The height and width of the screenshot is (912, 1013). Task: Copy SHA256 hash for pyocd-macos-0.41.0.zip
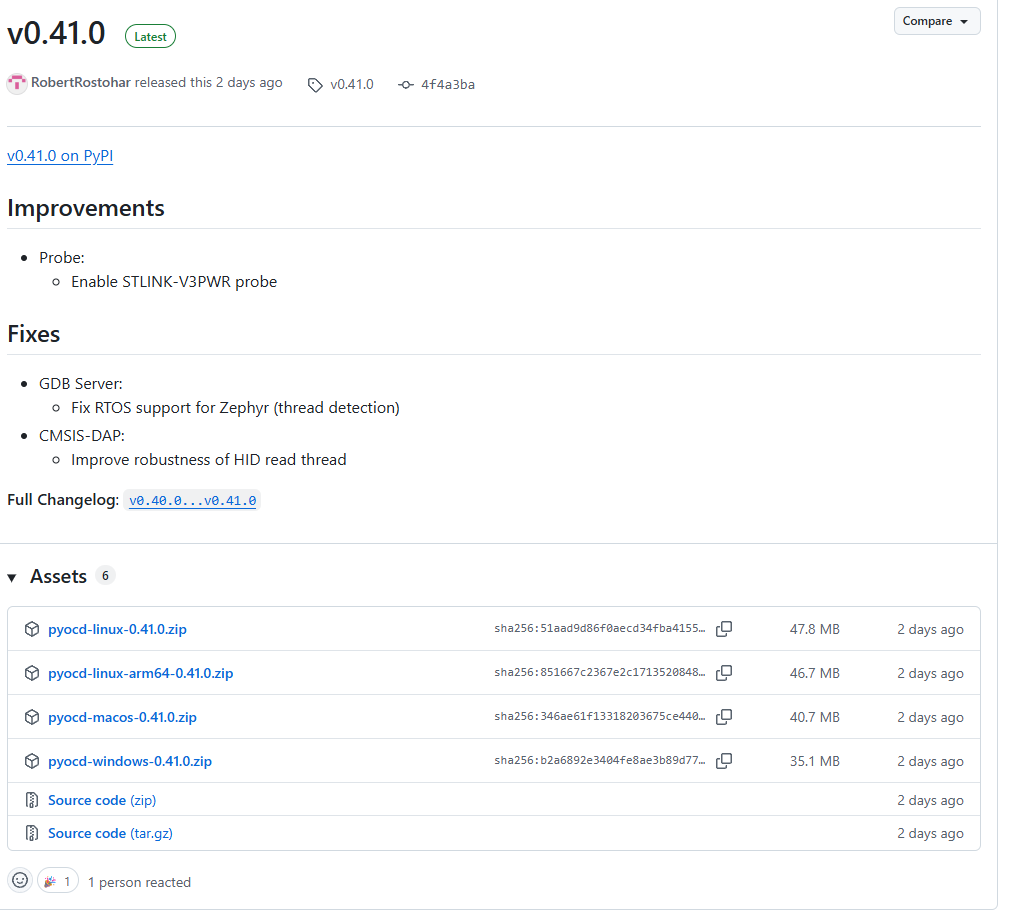coord(724,717)
